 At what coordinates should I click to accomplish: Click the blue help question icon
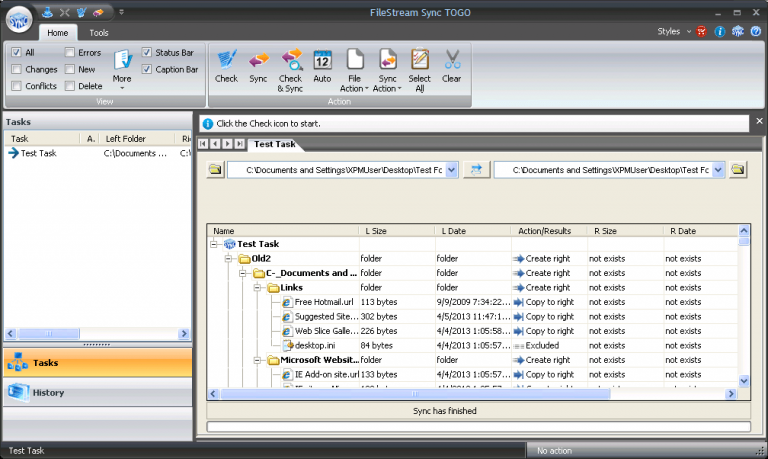(x=756, y=31)
